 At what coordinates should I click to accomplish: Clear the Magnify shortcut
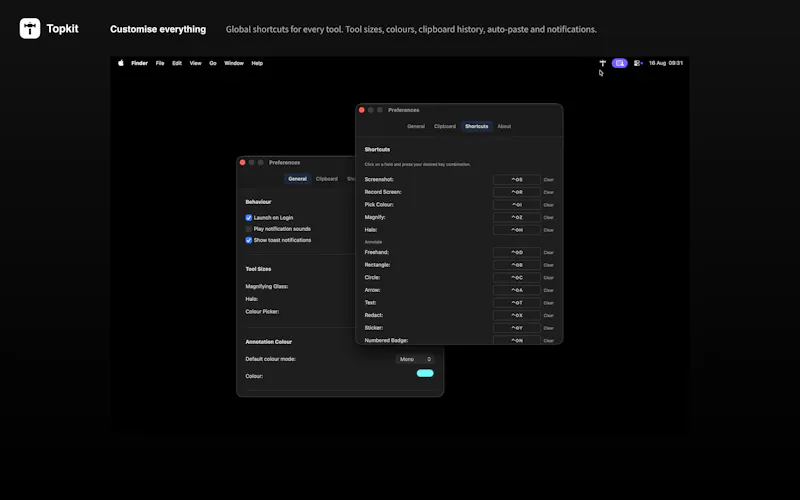(x=548, y=217)
